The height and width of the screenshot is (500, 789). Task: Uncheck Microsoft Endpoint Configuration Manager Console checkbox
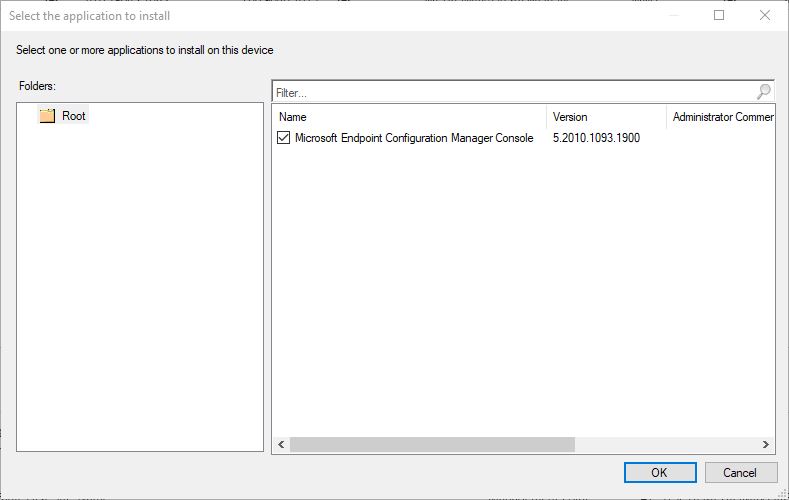click(x=283, y=137)
